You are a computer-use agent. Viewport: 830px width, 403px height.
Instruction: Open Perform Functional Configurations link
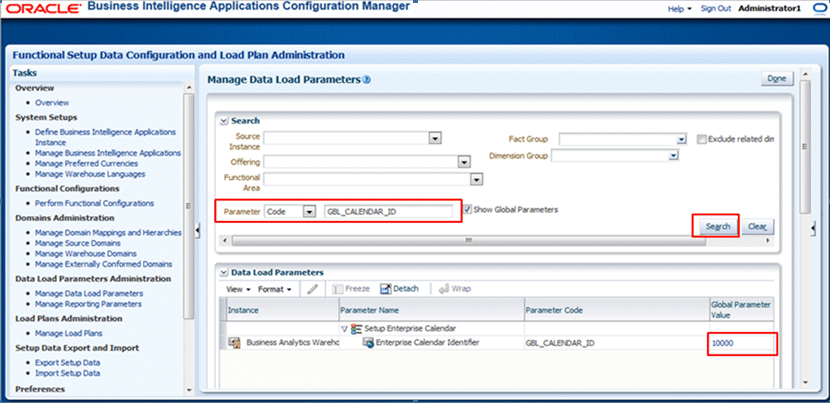pyautogui.click(x=94, y=203)
